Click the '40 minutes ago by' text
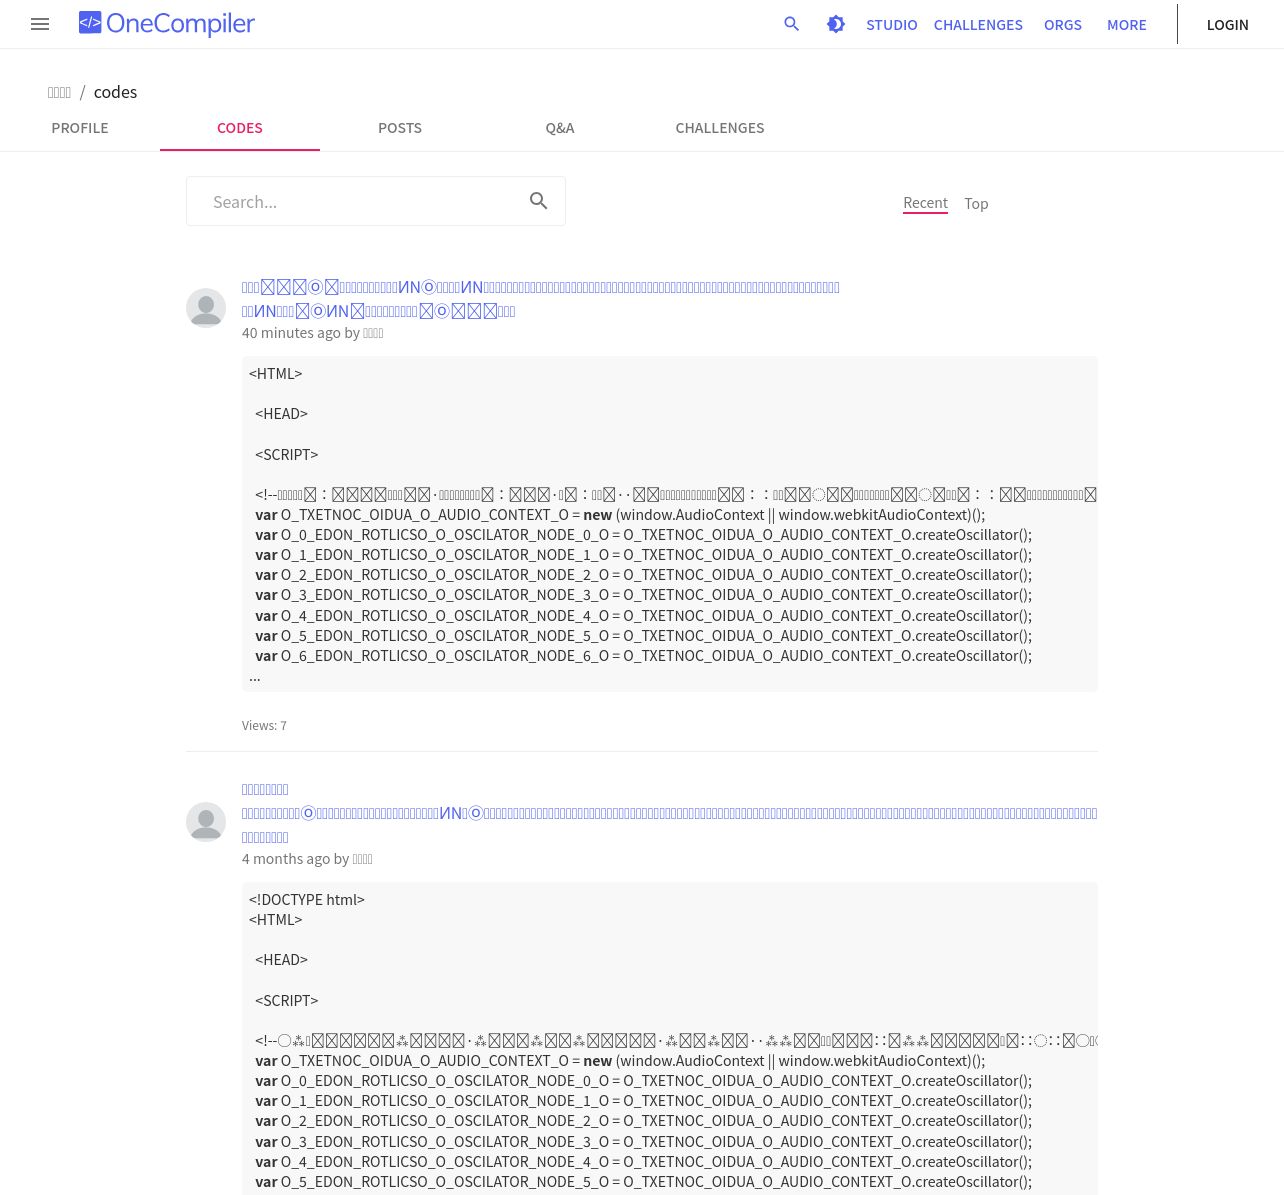1284x1195 pixels. point(300,333)
